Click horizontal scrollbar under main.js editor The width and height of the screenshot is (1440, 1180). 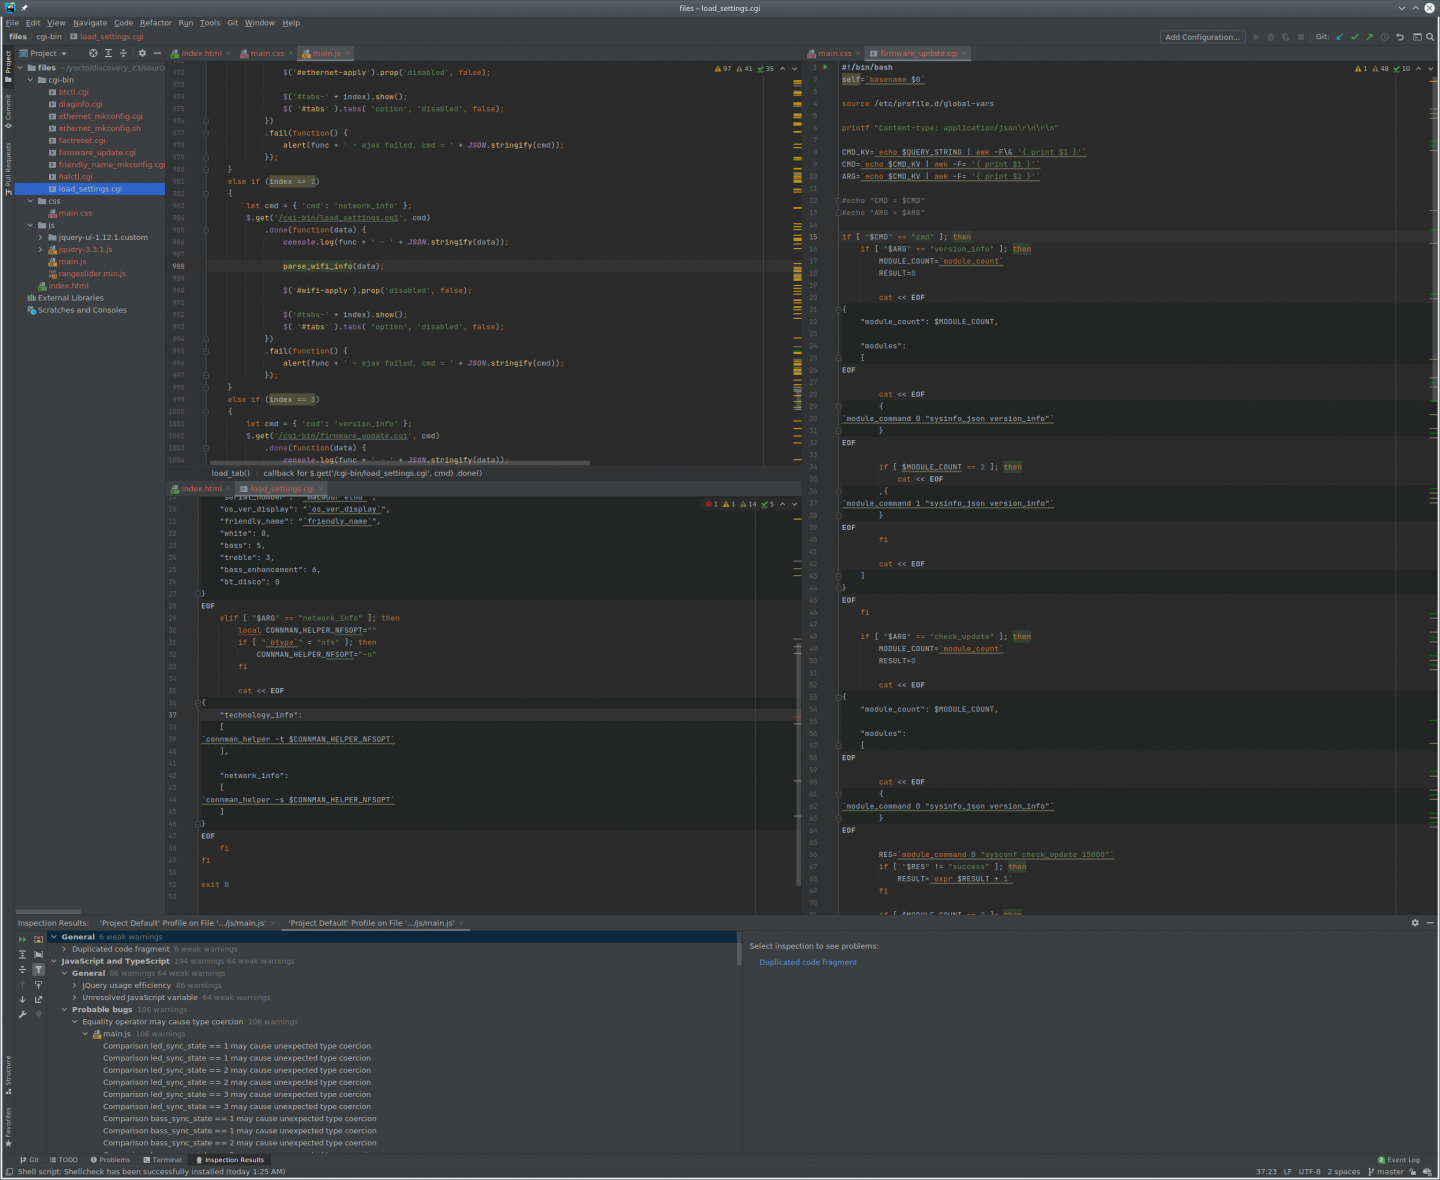click(x=400, y=464)
